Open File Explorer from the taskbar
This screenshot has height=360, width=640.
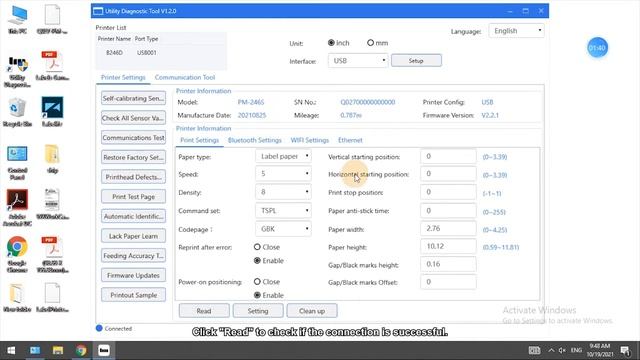pyautogui.click(x=58, y=350)
